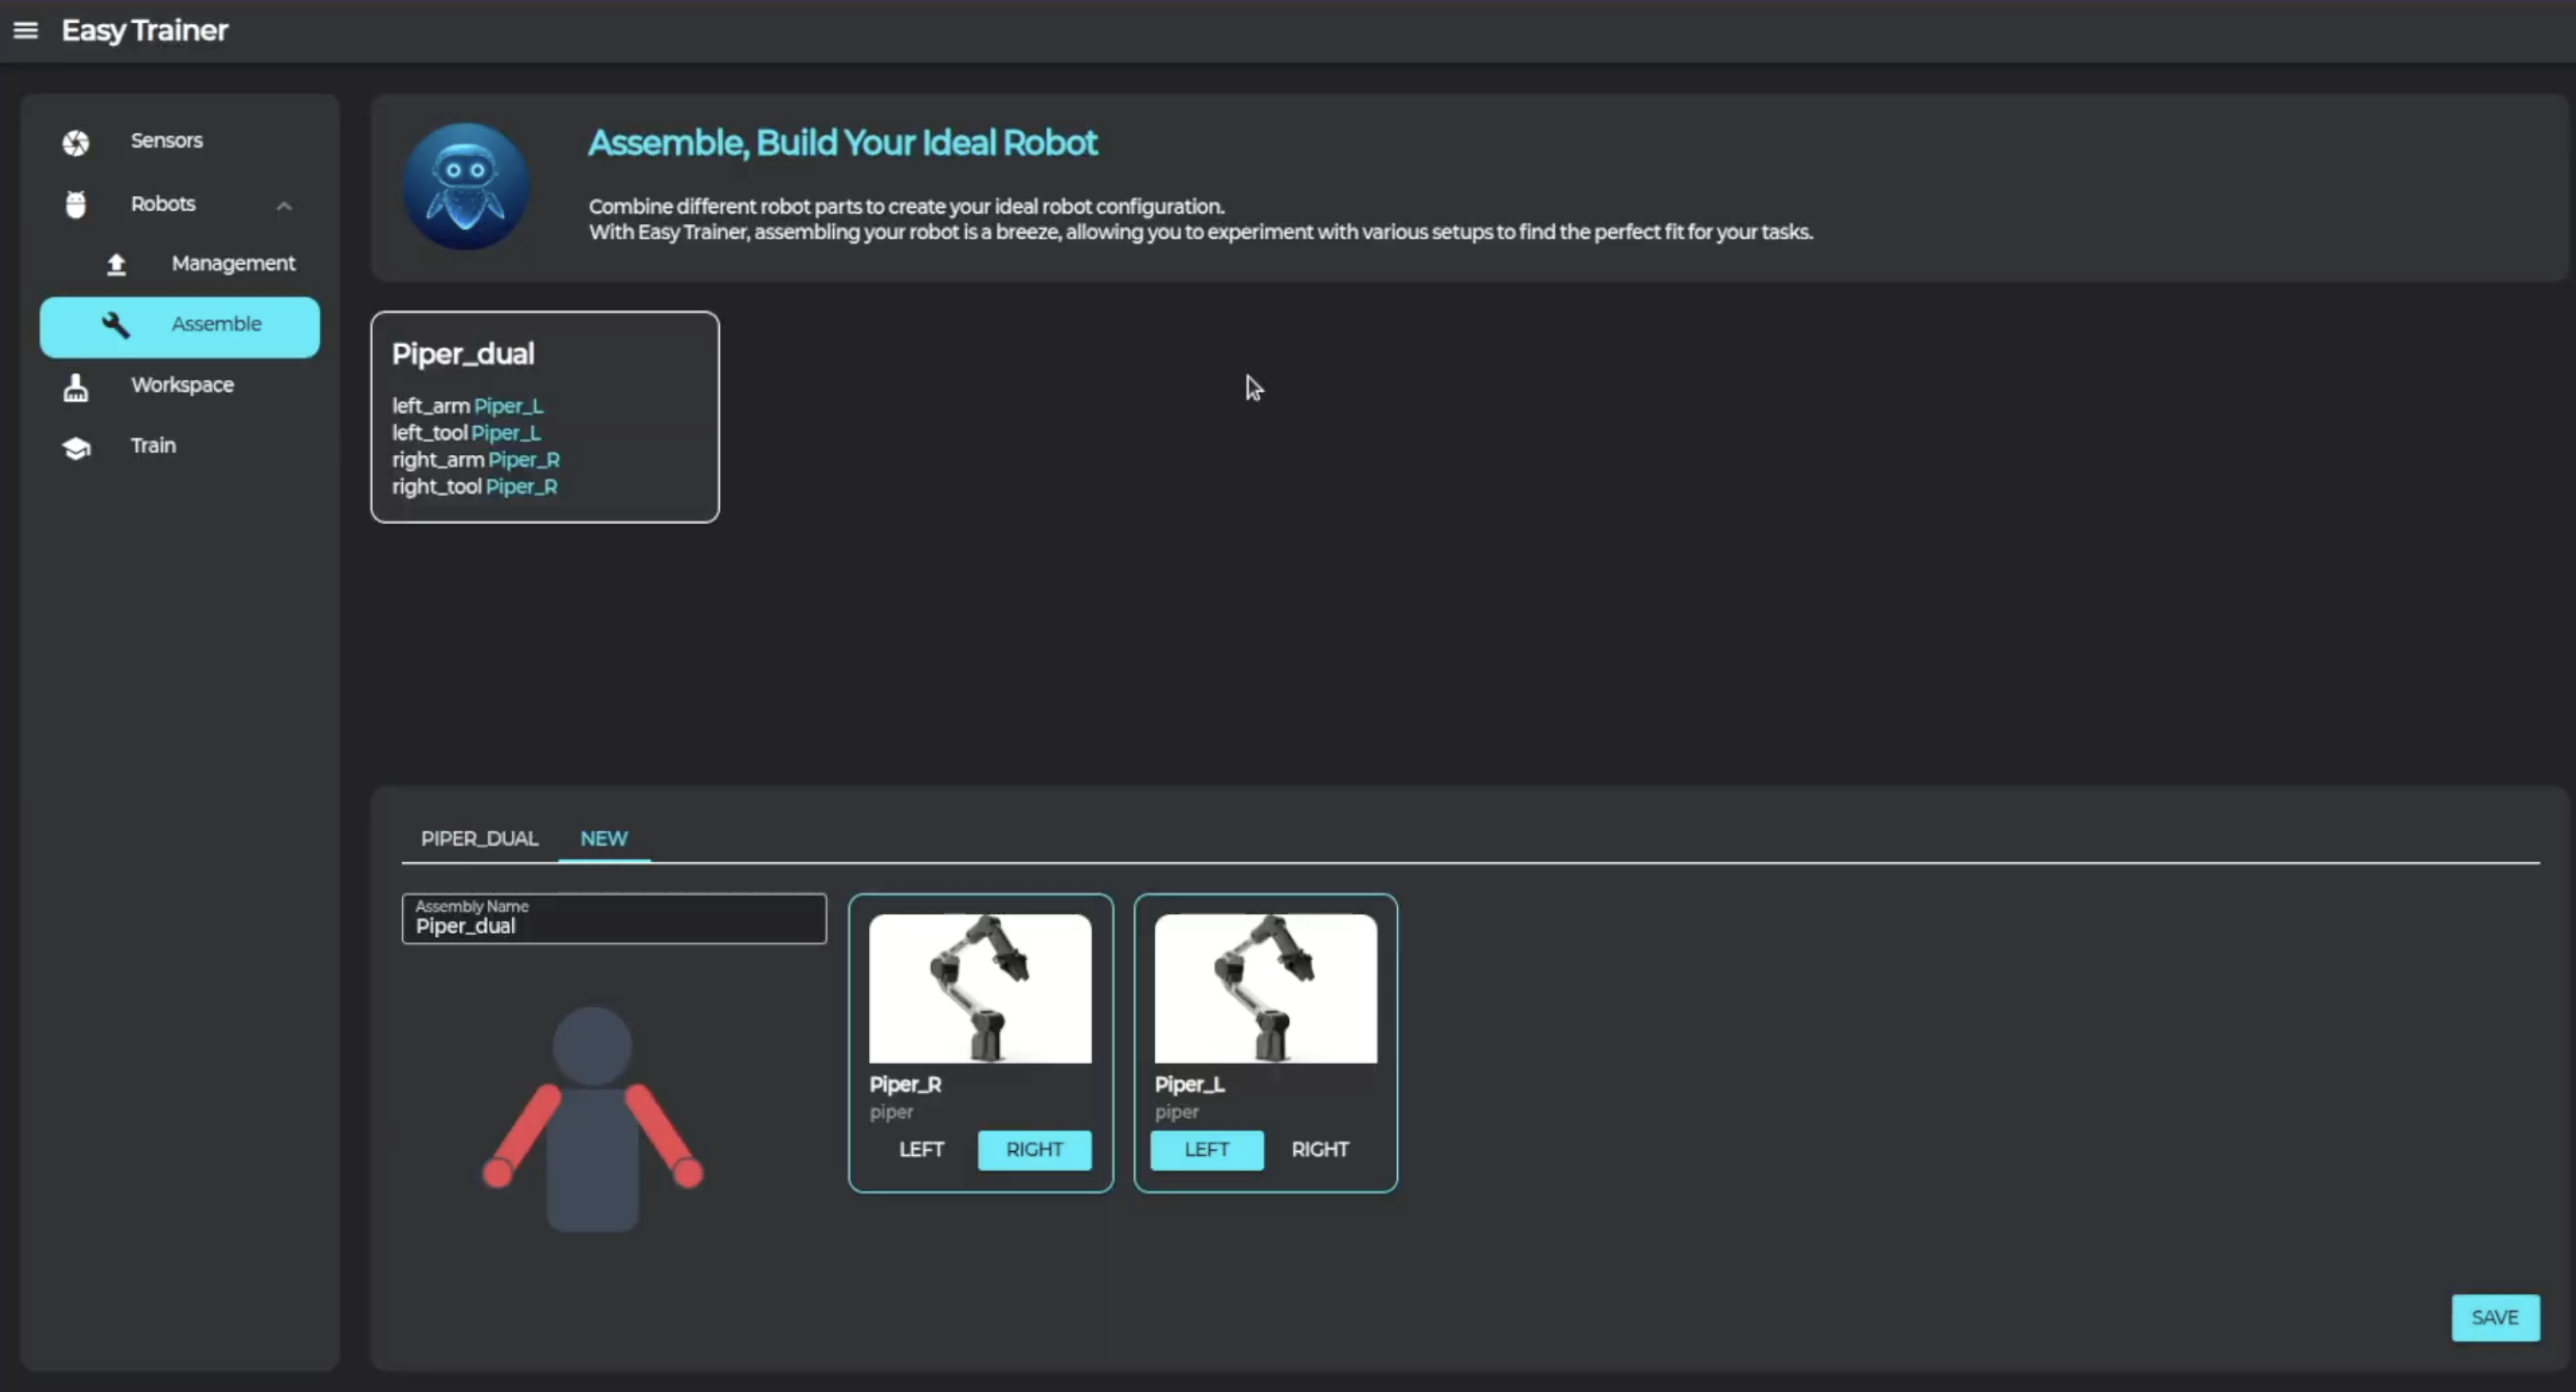Click the Workspace broom icon
Image resolution: width=2576 pixels, height=1392 pixels.
click(76, 386)
